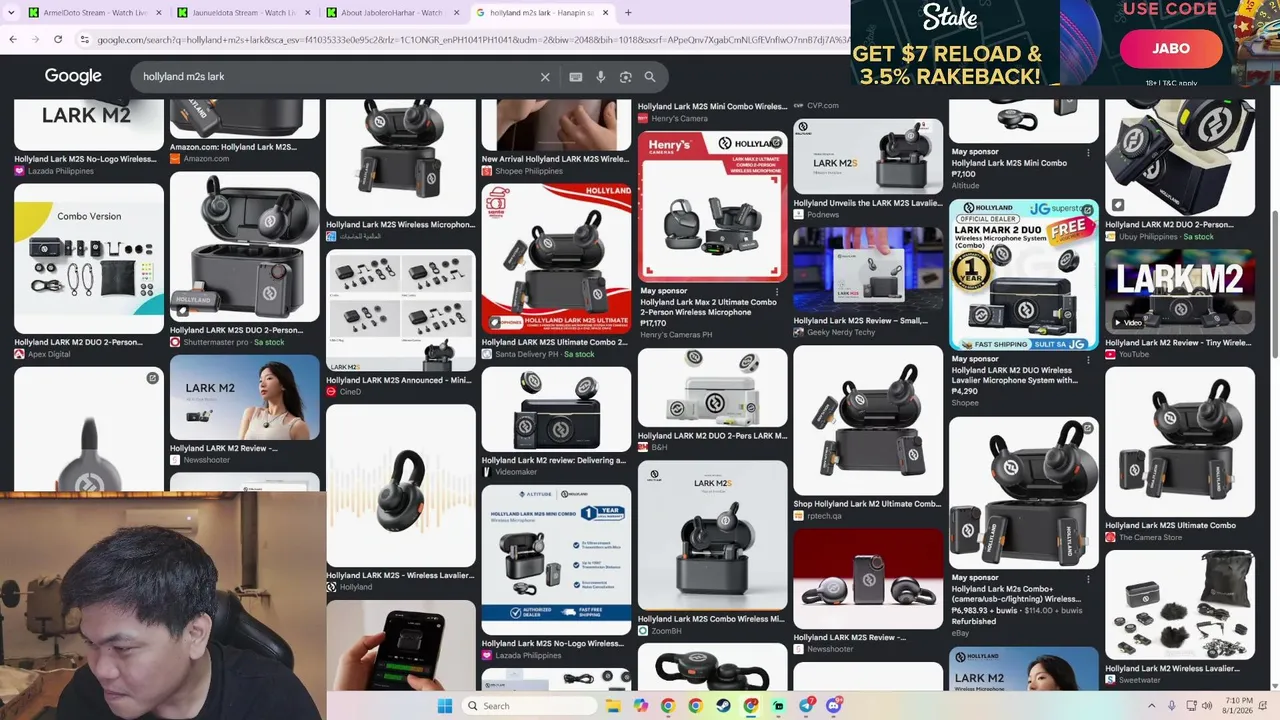Image resolution: width=1280 pixels, height=720 pixels.
Task: Open File Explorer from the taskbar
Action: tap(613, 706)
